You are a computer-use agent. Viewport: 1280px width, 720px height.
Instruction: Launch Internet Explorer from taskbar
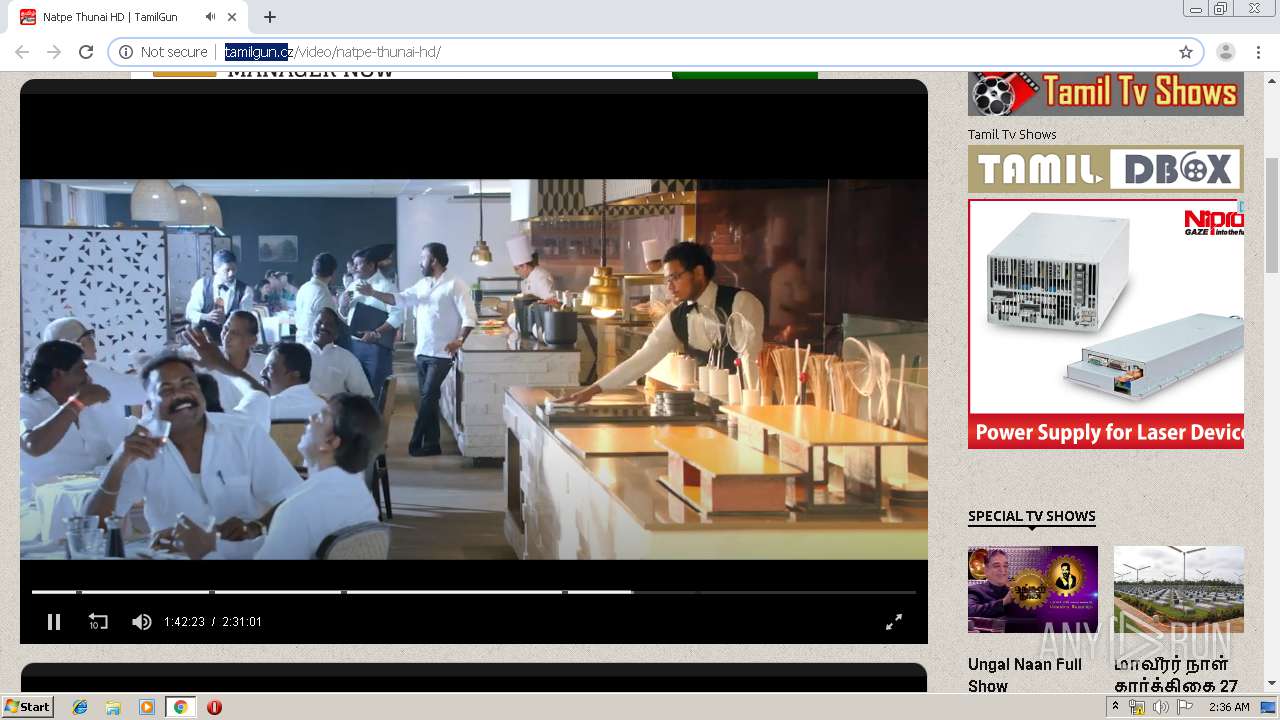click(80, 707)
